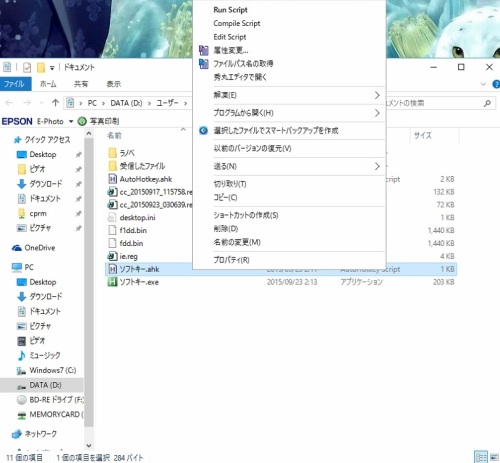Select the ラノベ folder
Image resolution: width=500 pixels, height=463 pixels.
tap(122, 153)
